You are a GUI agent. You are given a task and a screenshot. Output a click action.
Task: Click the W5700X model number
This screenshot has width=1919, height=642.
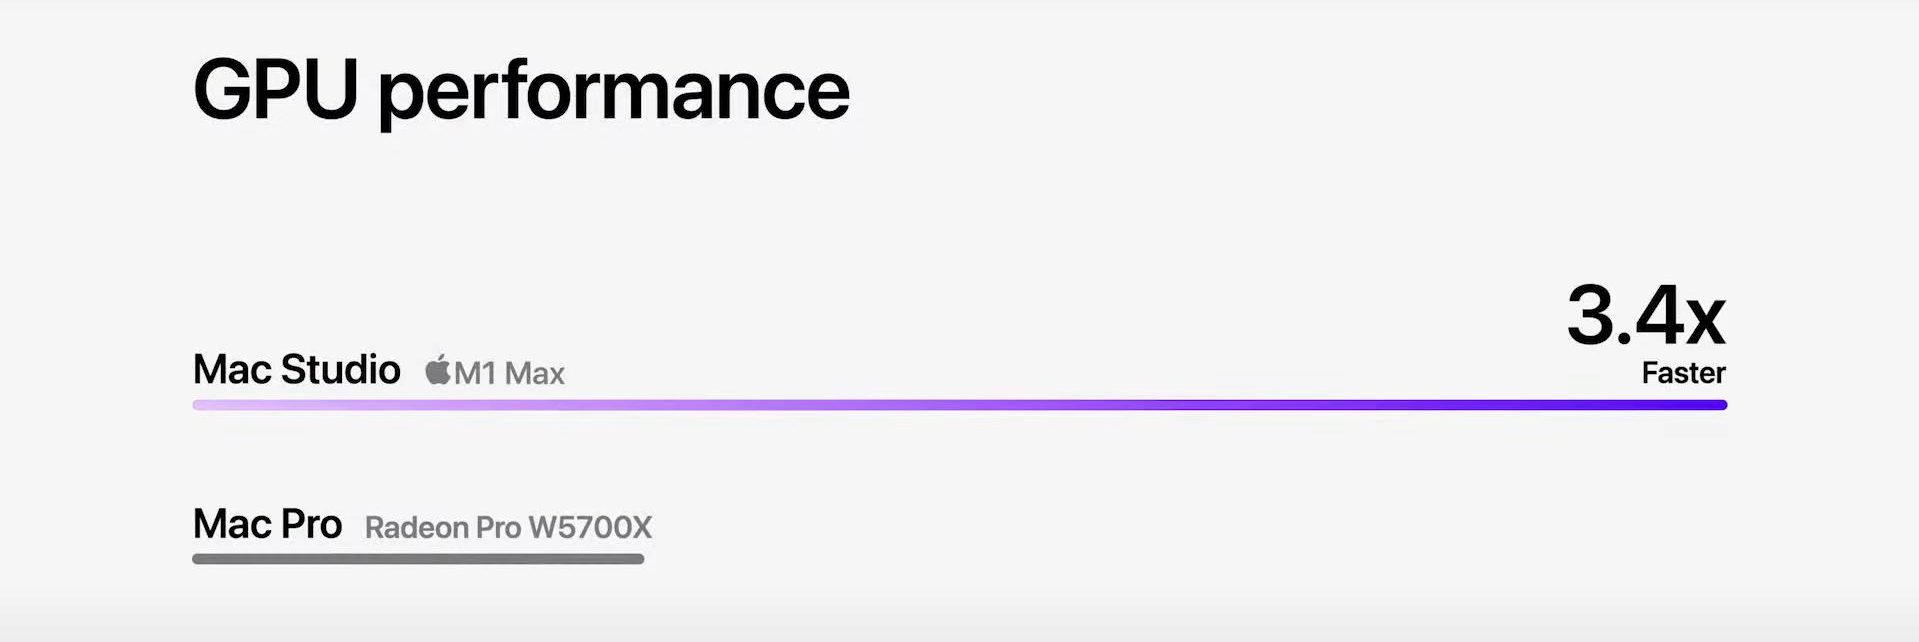(590, 527)
